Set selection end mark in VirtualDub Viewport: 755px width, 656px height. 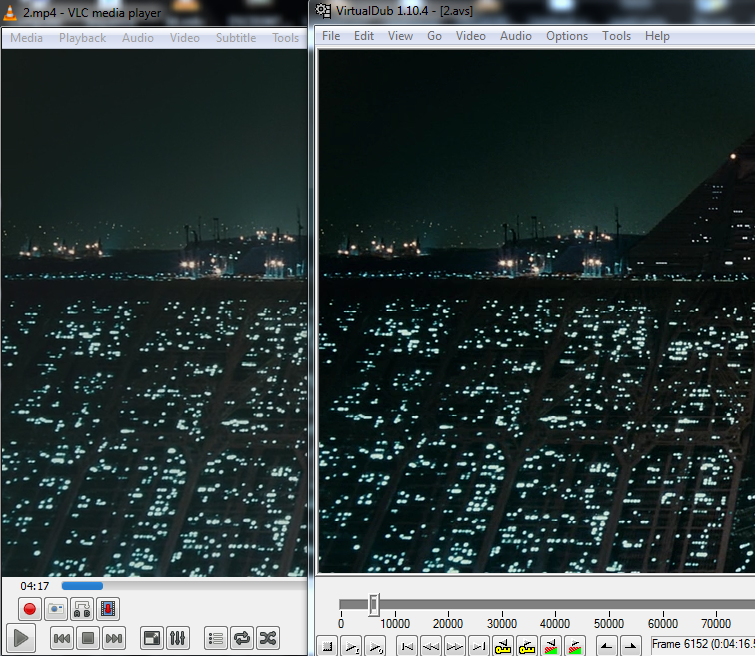point(630,646)
